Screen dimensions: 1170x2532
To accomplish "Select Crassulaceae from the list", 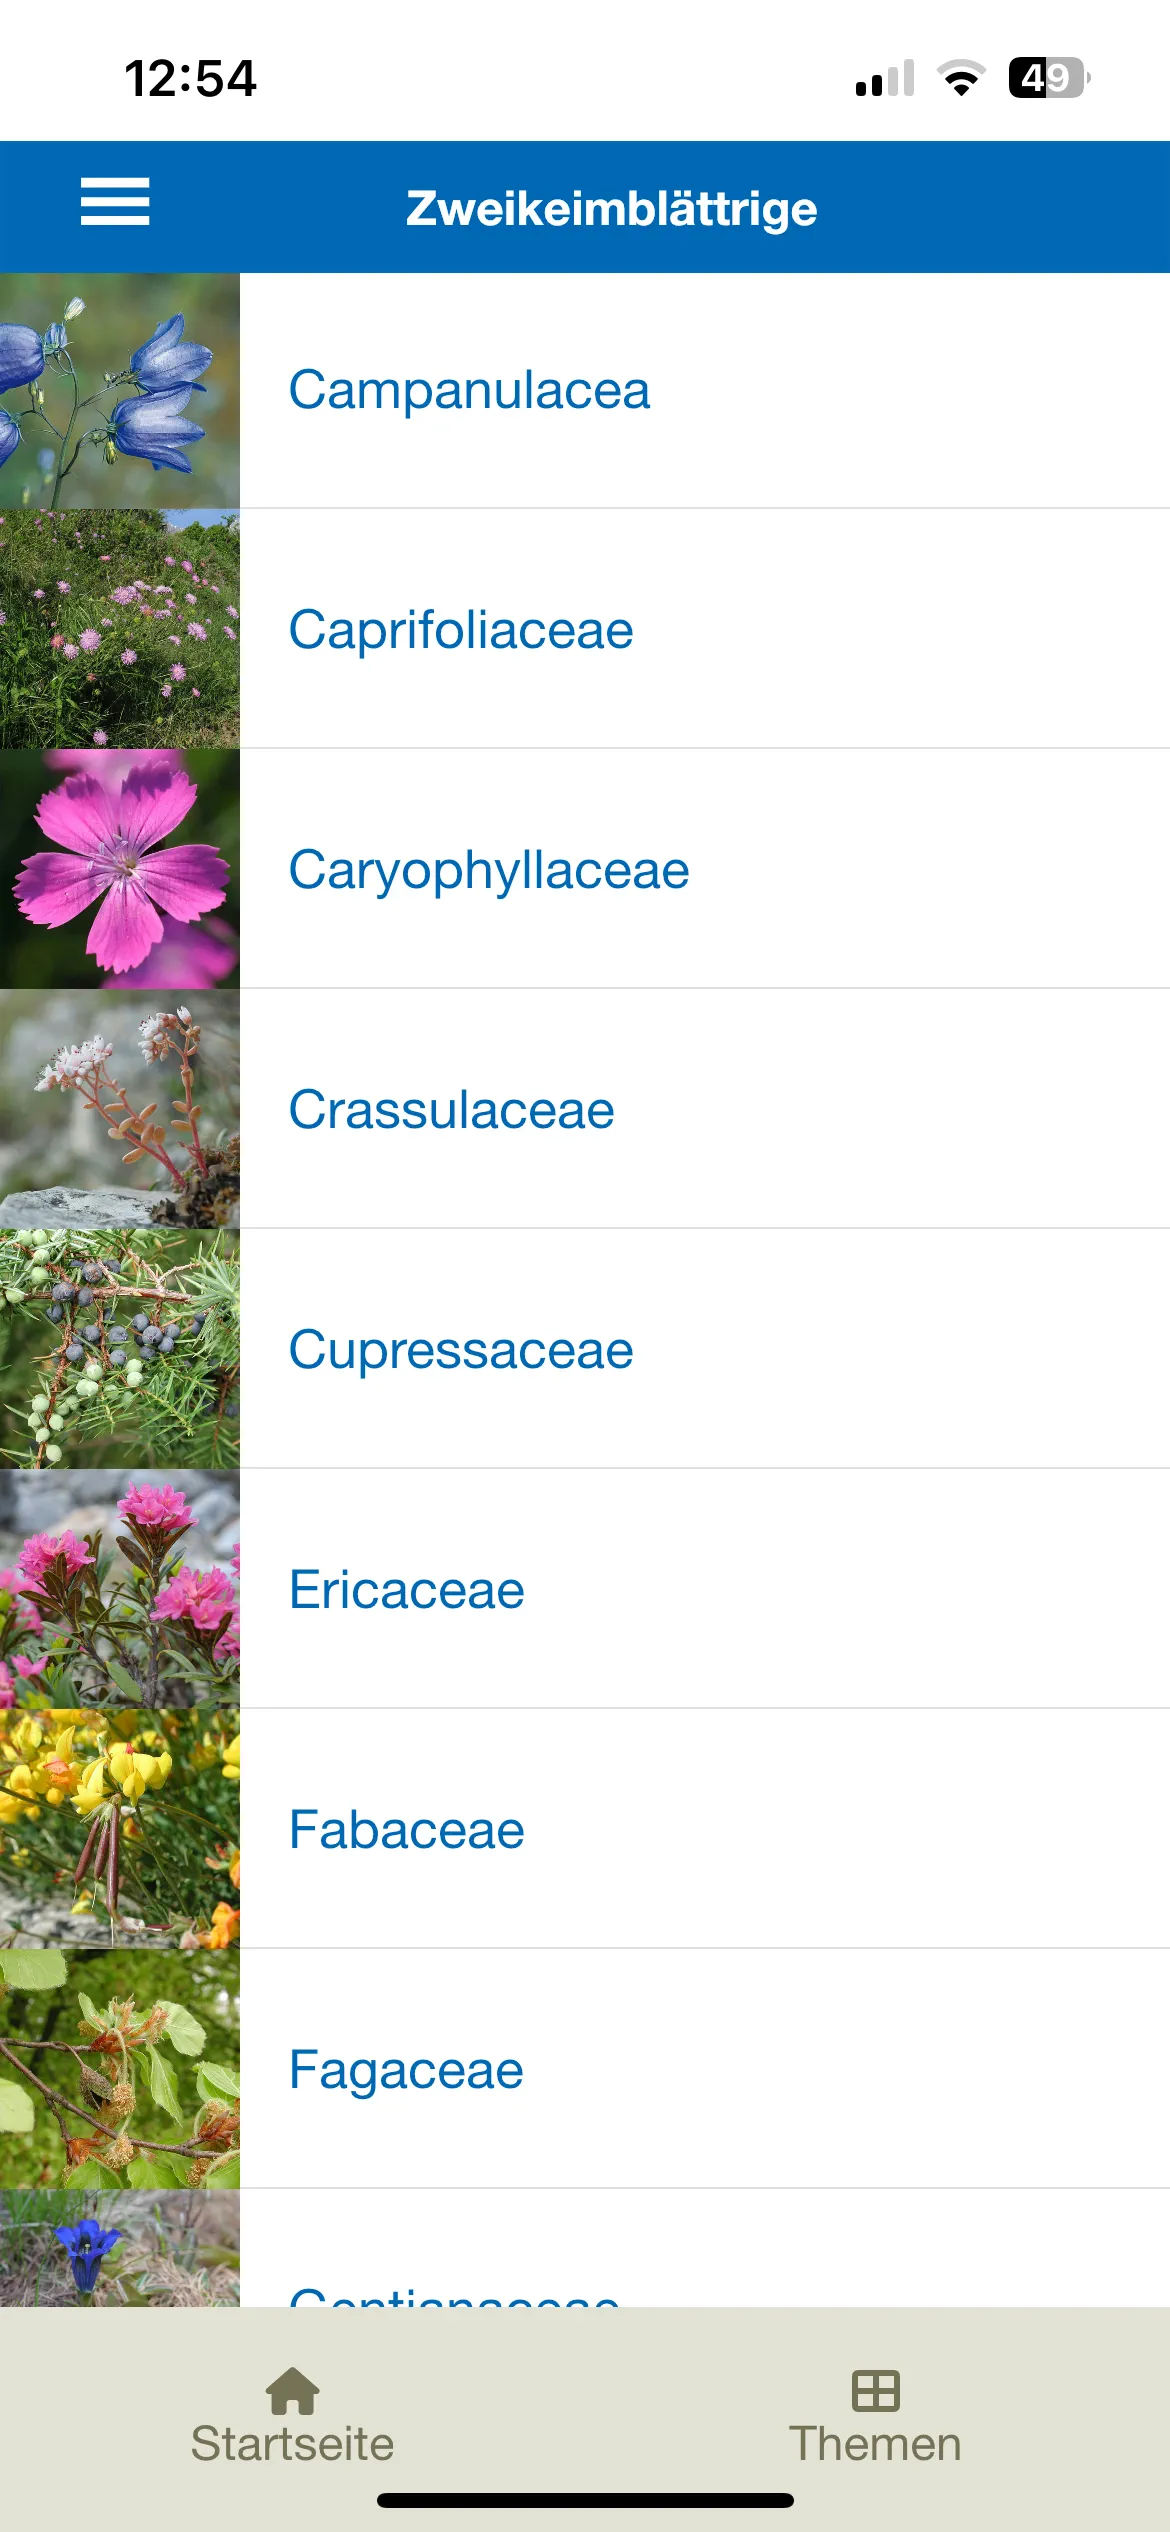I will tap(451, 1110).
